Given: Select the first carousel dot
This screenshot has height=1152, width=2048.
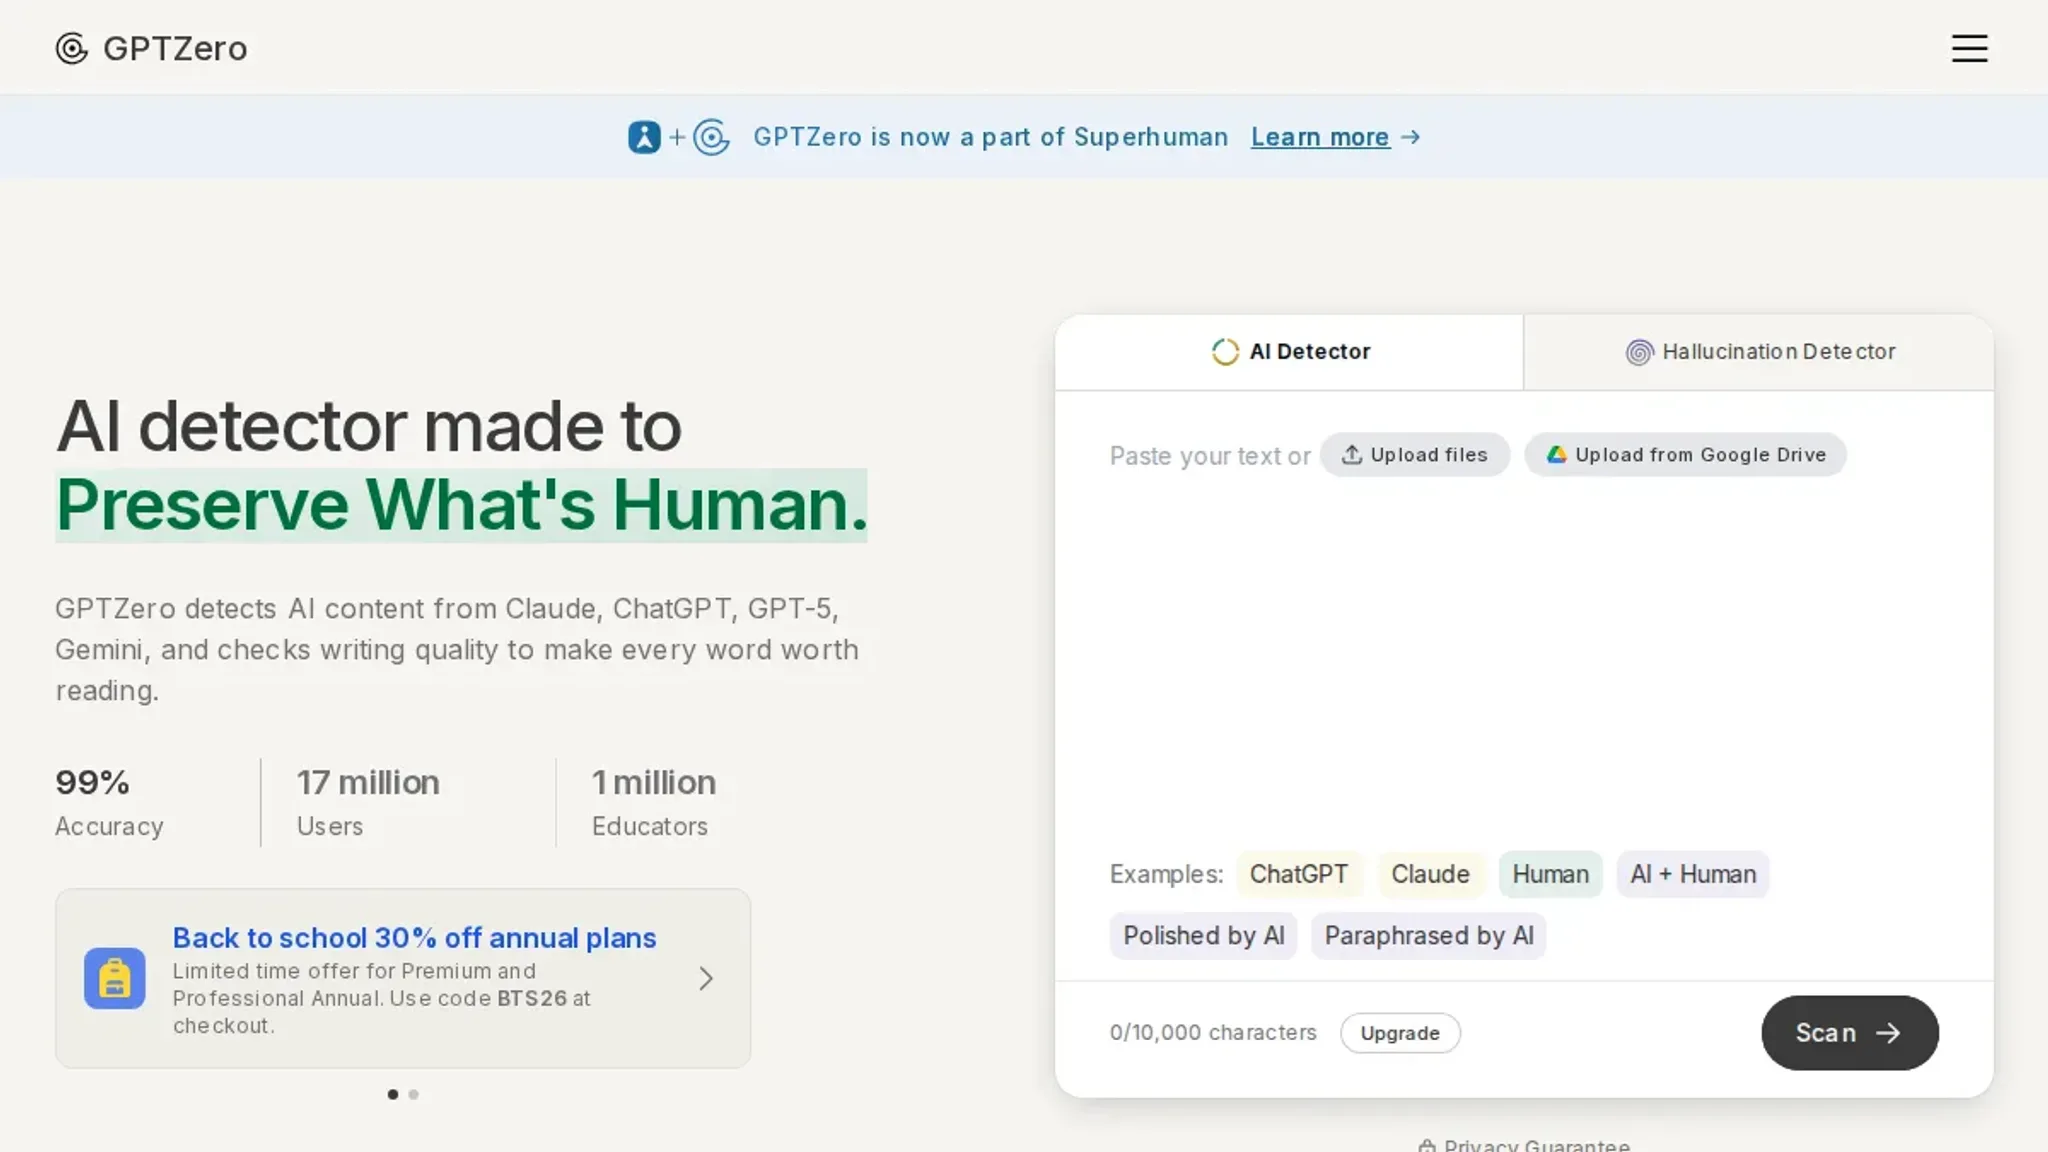Looking at the screenshot, I should [x=393, y=1094].
